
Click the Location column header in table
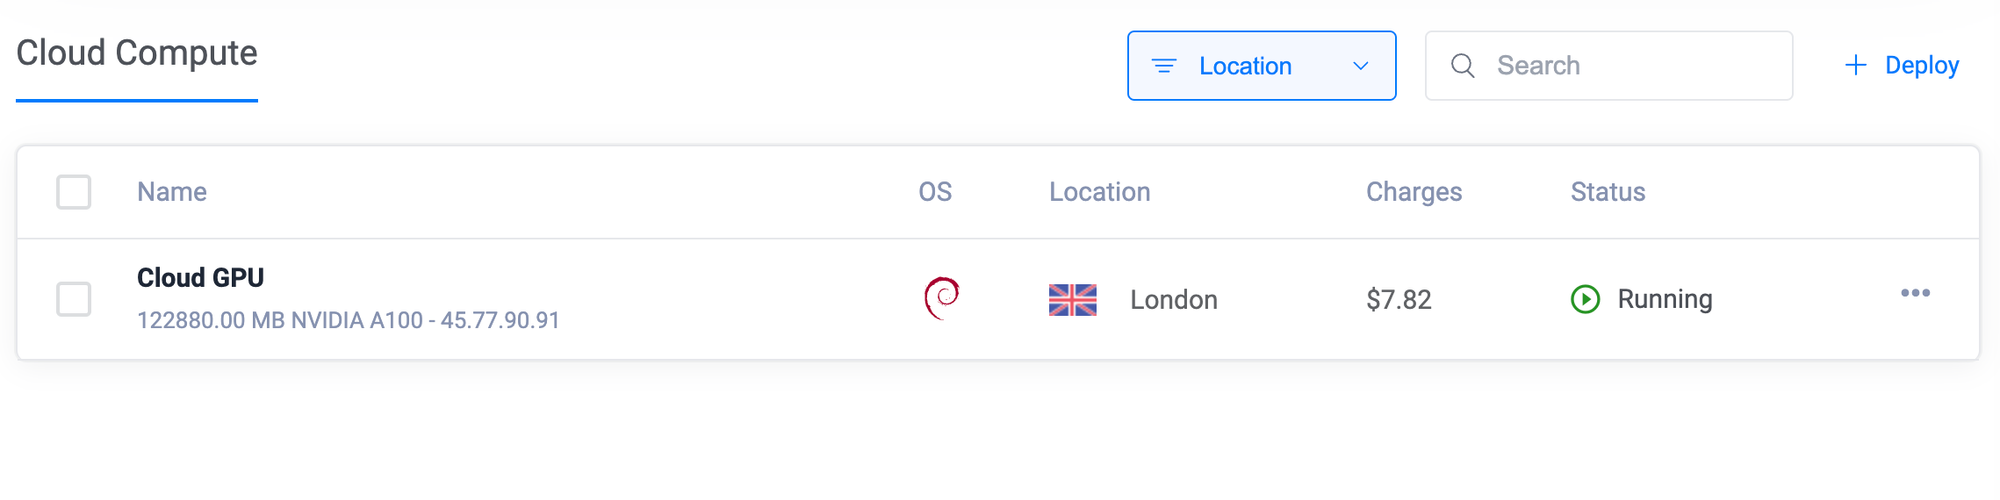click(x=1099, y=192)
